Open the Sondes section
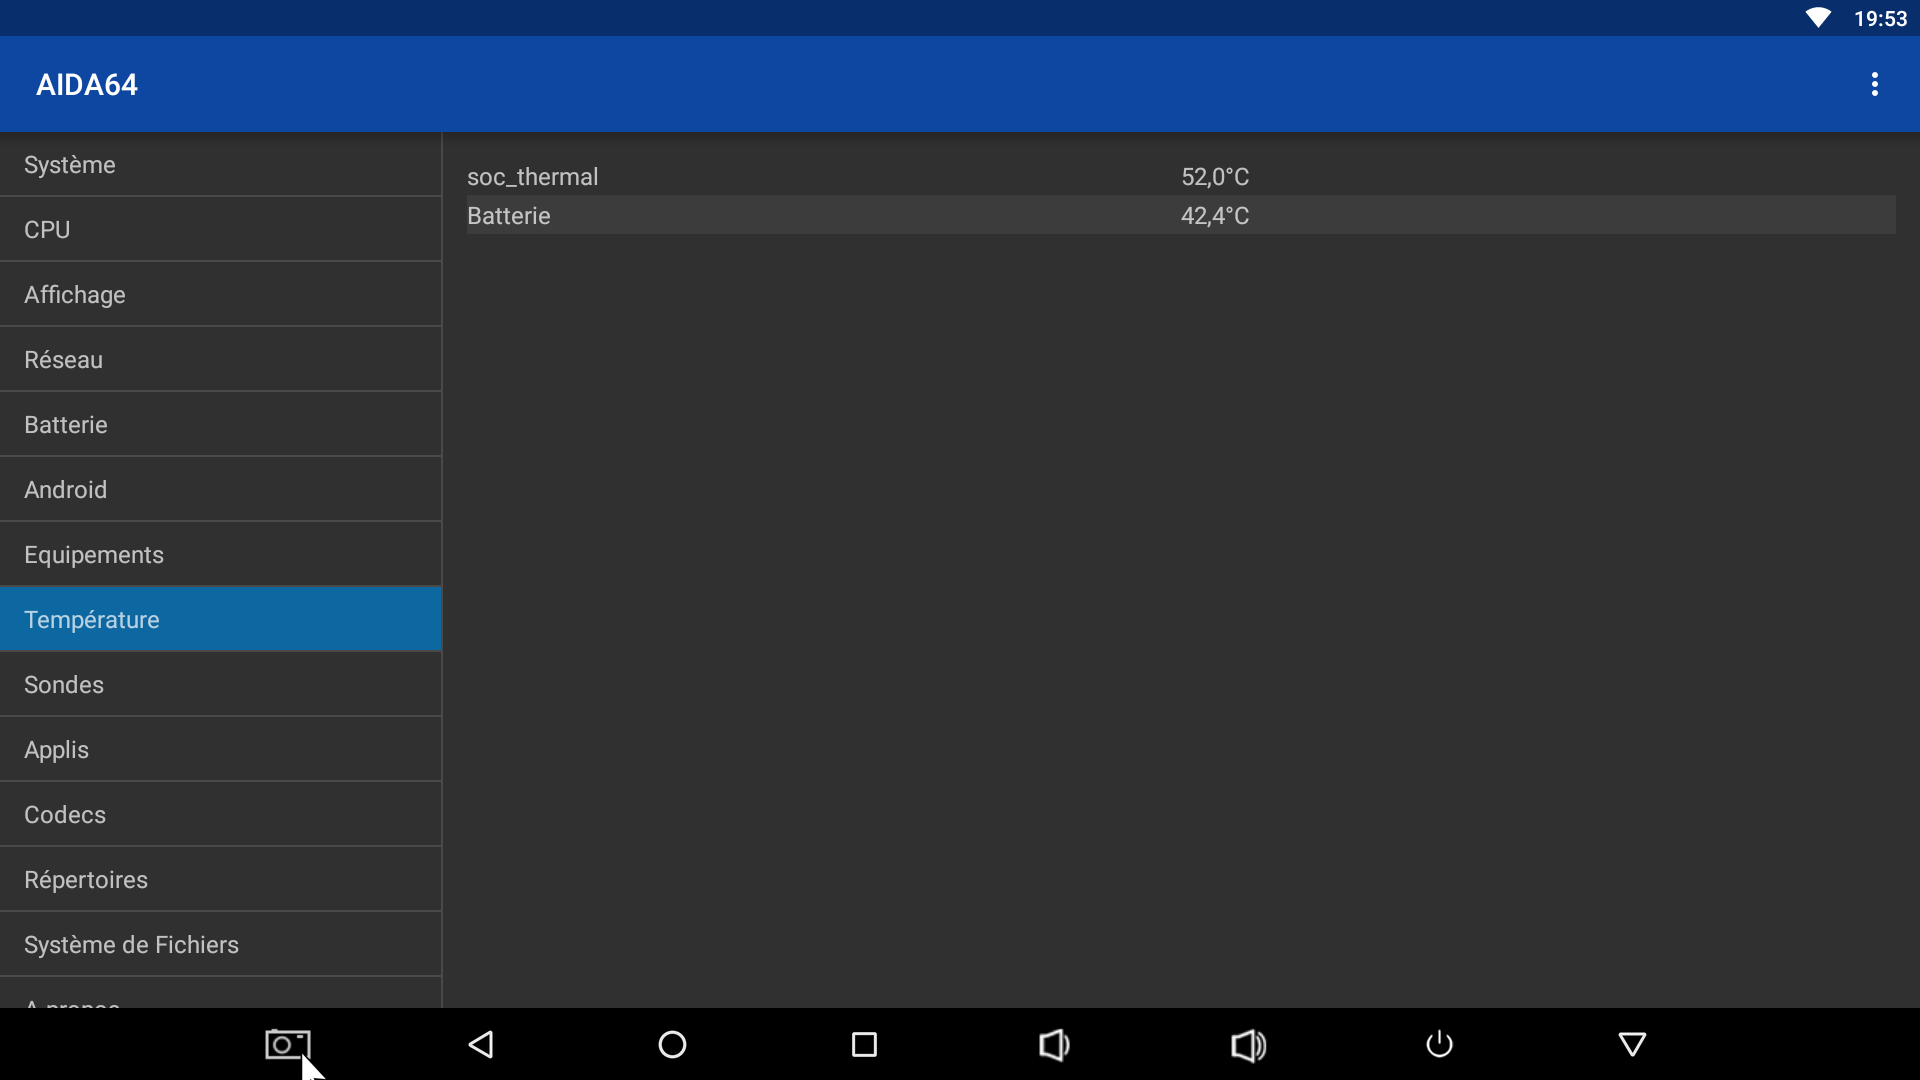The height and width of the screenshot is (1080, 1920). 220,684
